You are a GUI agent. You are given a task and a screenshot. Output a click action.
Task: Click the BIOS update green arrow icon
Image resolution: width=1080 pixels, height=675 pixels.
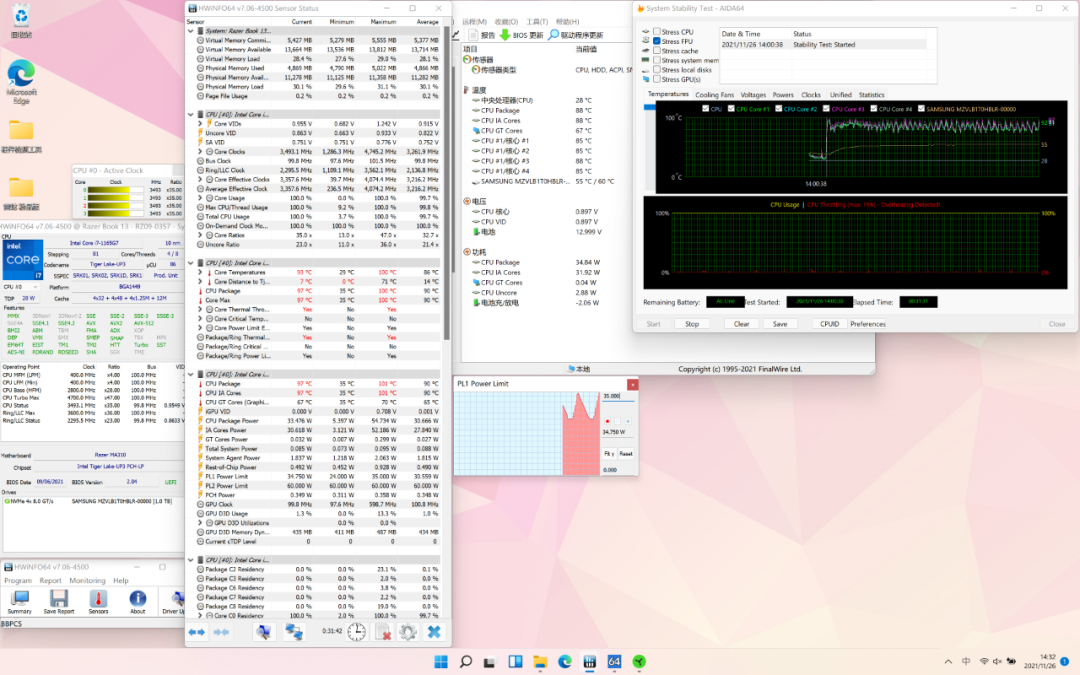point(505,35)
